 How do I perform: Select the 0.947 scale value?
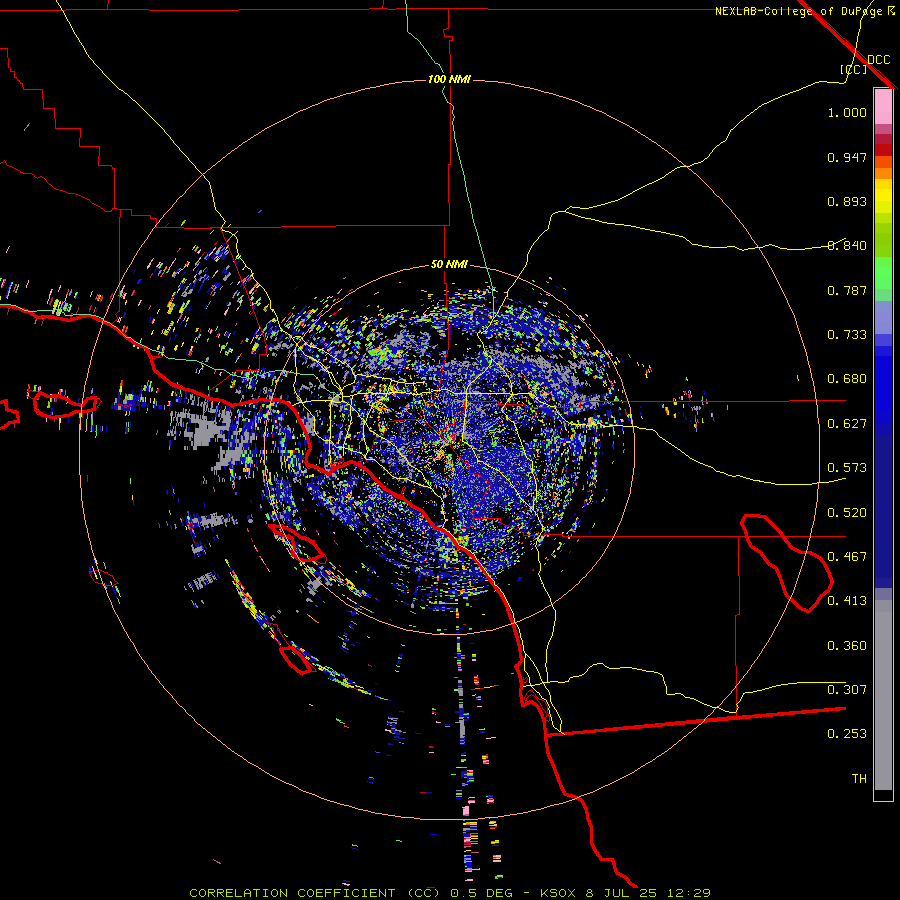coord(847,157)
